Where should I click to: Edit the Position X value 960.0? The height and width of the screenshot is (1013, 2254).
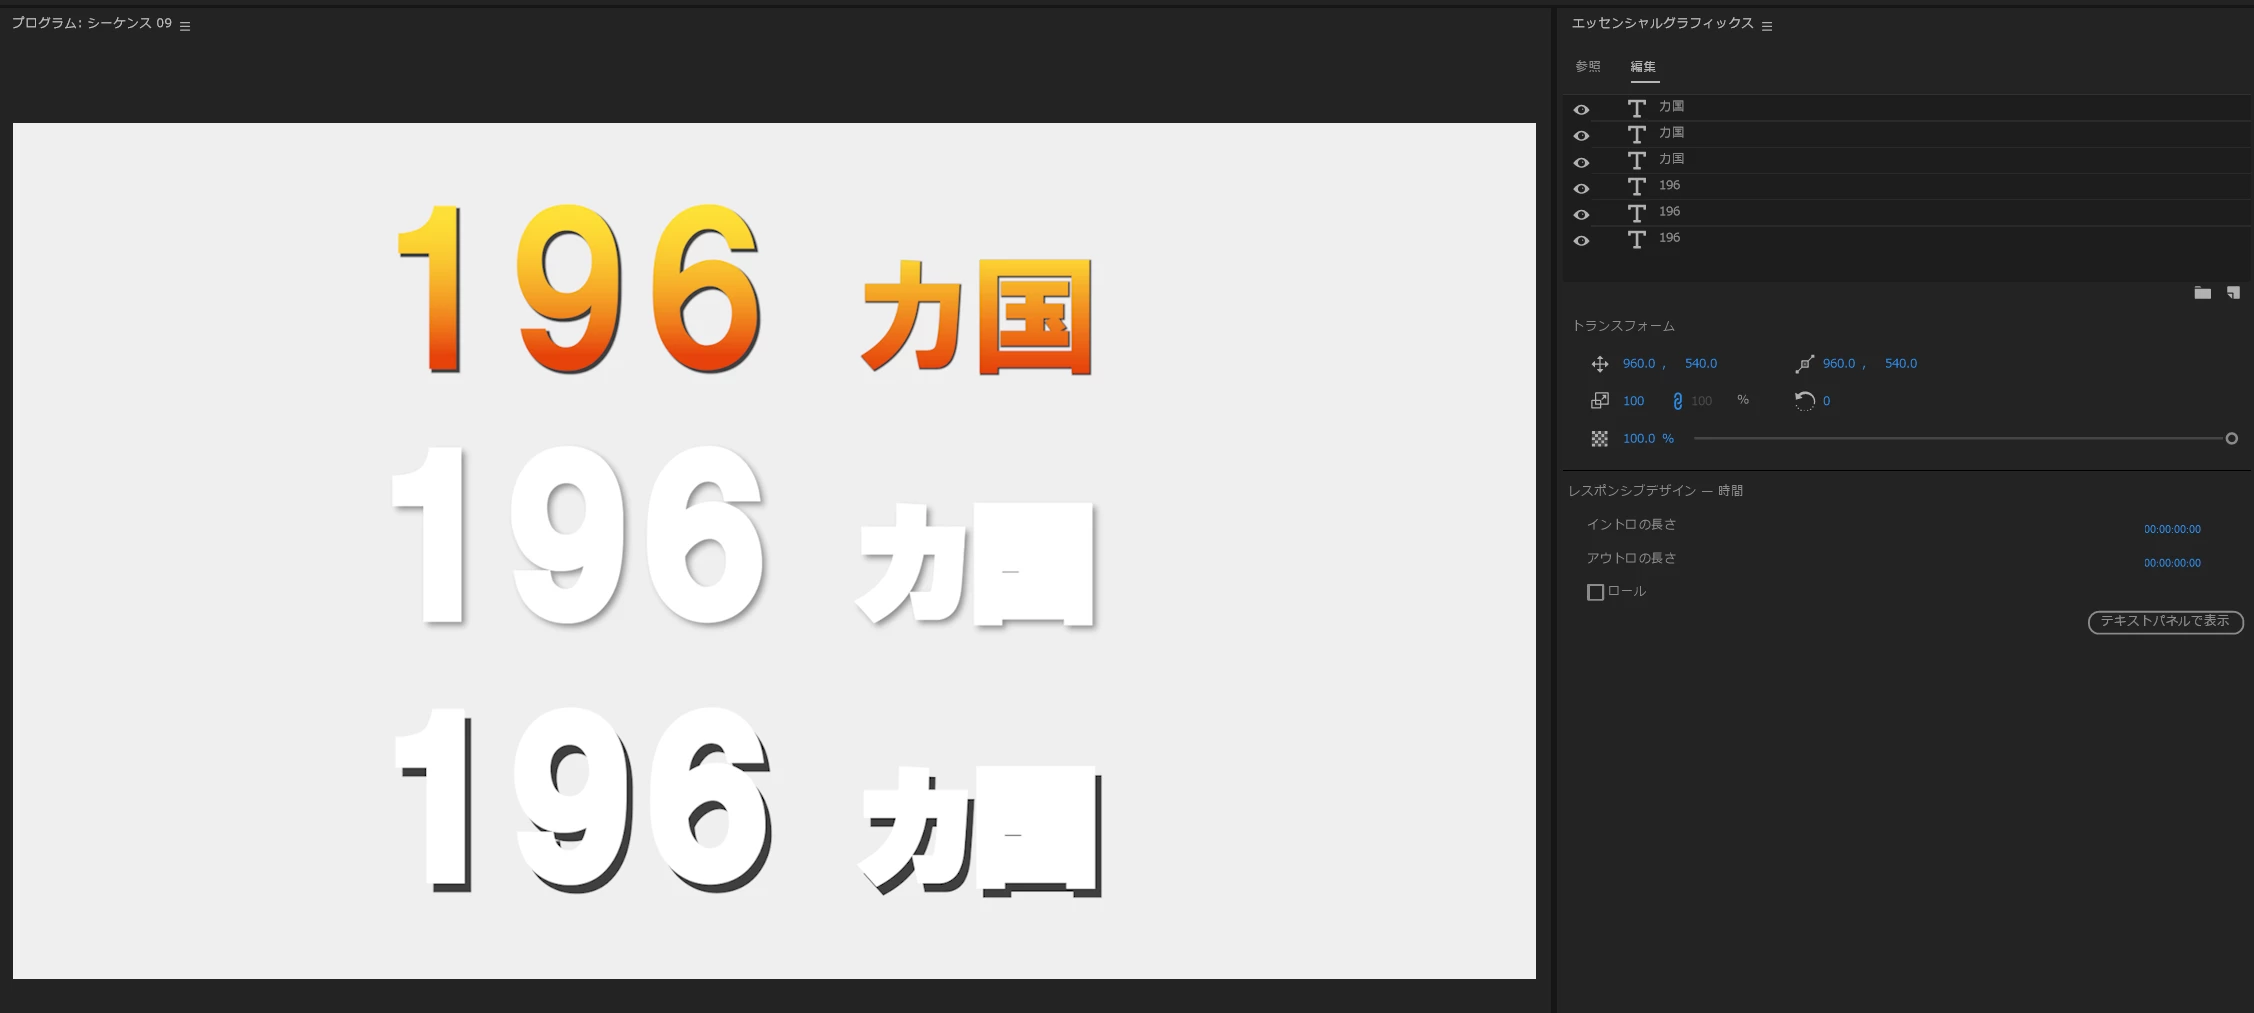click(x=1639, y=363)
